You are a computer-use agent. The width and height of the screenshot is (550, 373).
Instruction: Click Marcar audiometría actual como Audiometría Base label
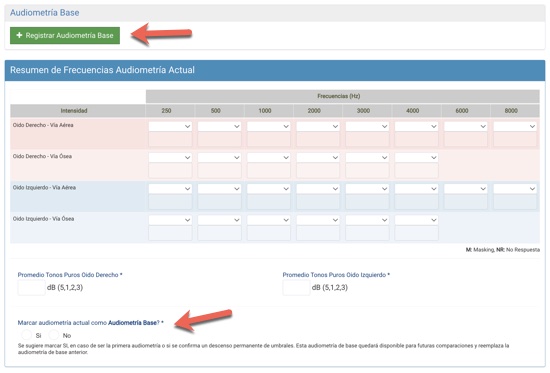90,322
